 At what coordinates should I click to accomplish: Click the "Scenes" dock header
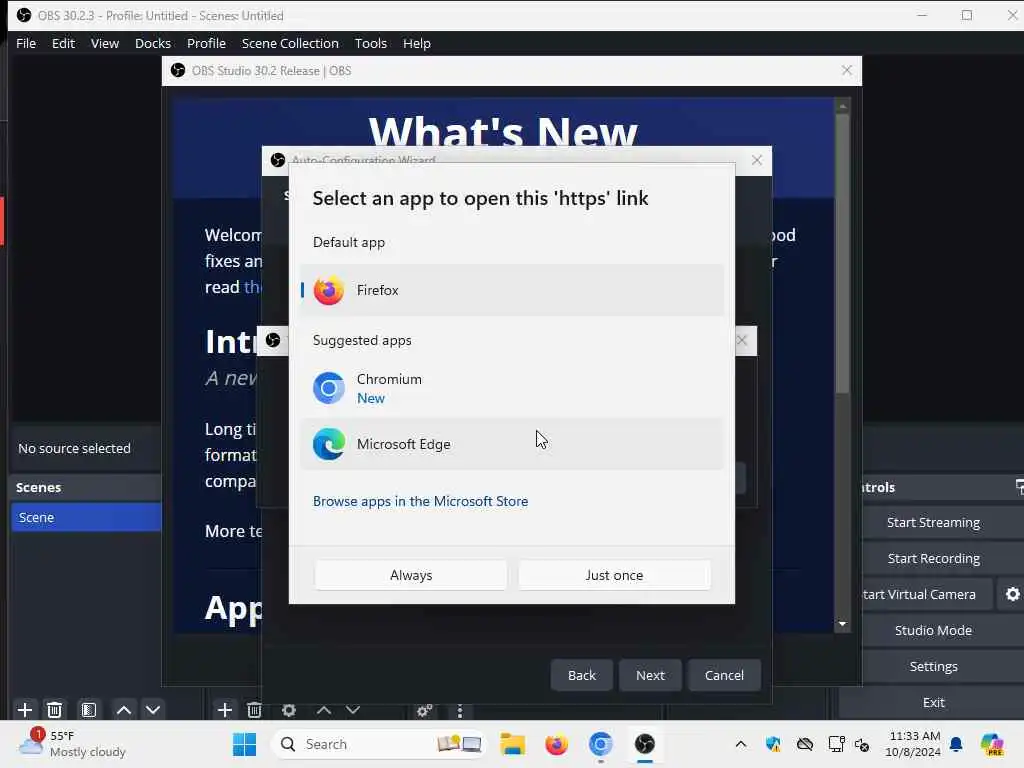(x=39, y=487)
